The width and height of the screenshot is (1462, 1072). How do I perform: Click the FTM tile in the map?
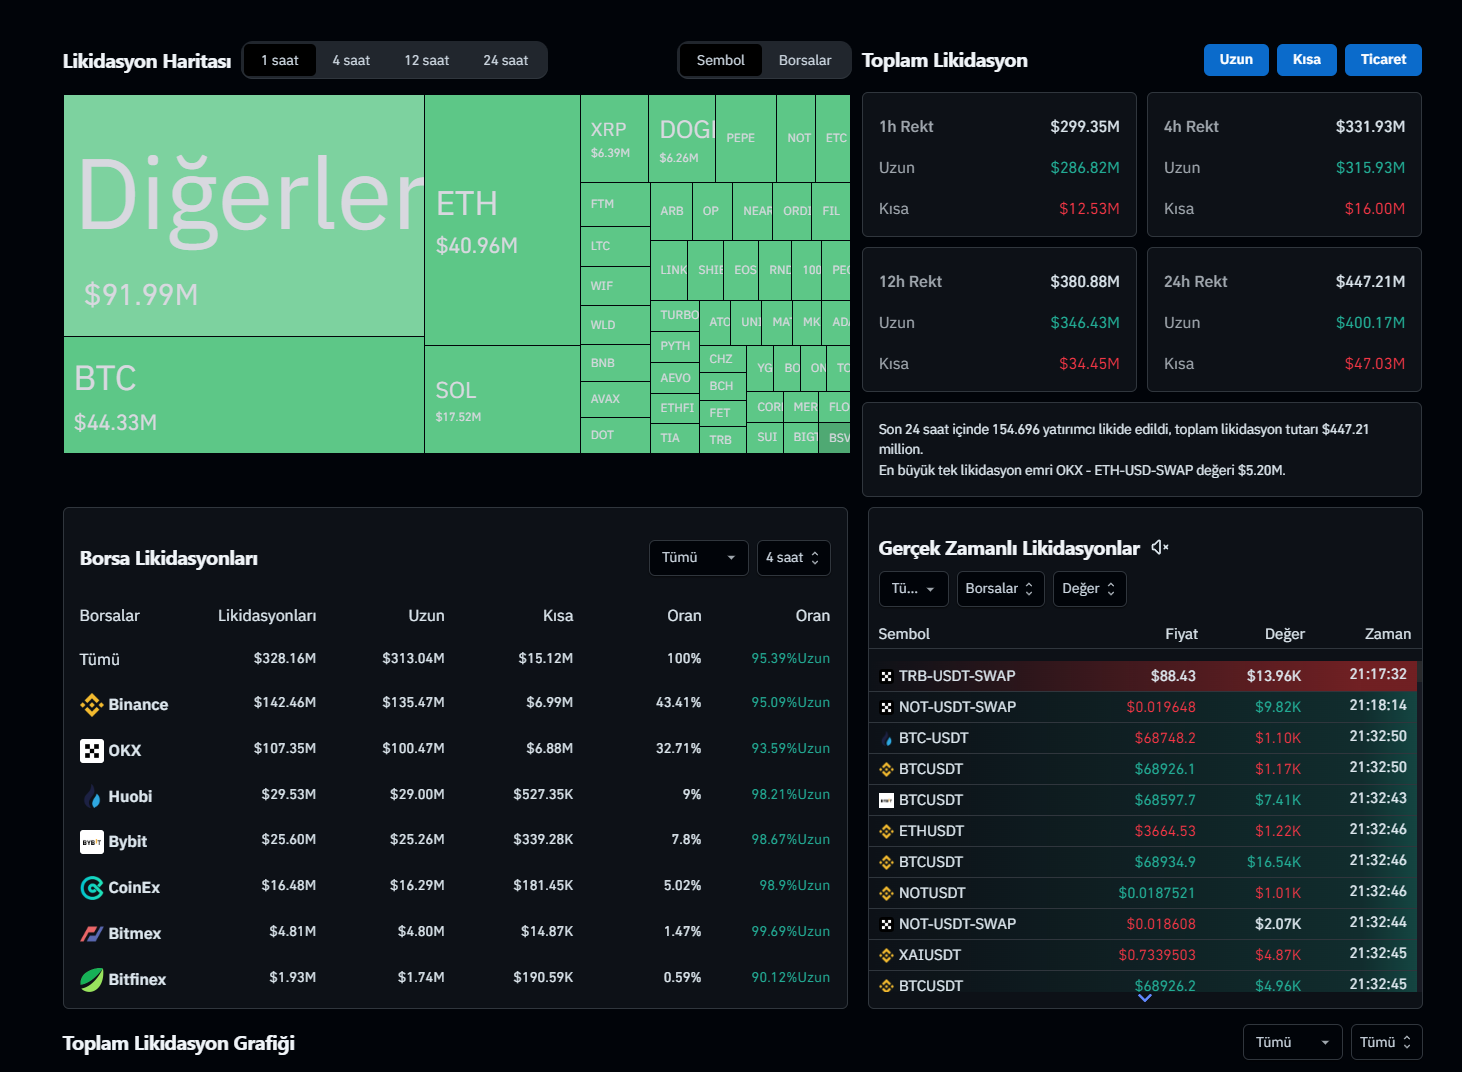click(x=615, y=204)
